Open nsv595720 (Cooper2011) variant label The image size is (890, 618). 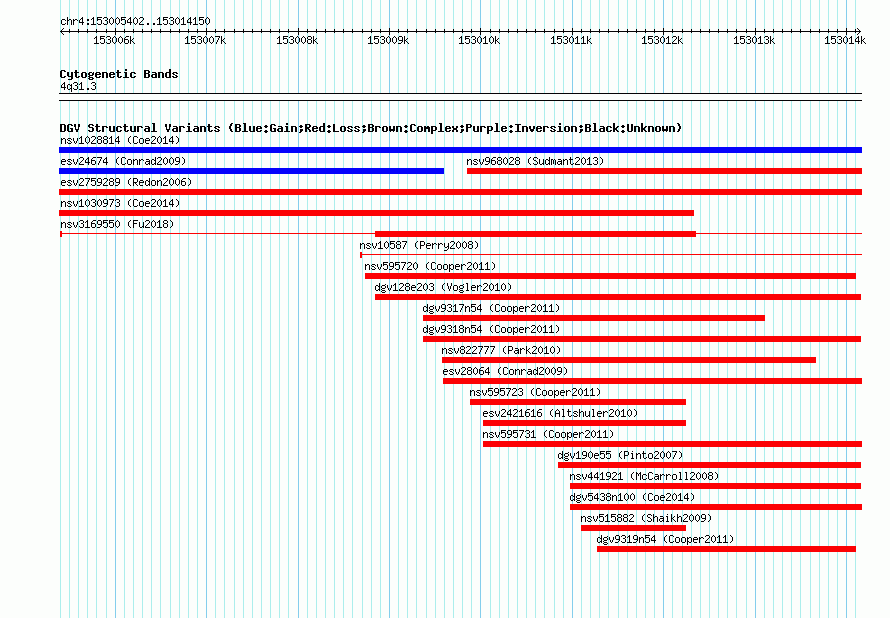pyautogui.click(x=430, y=266)
